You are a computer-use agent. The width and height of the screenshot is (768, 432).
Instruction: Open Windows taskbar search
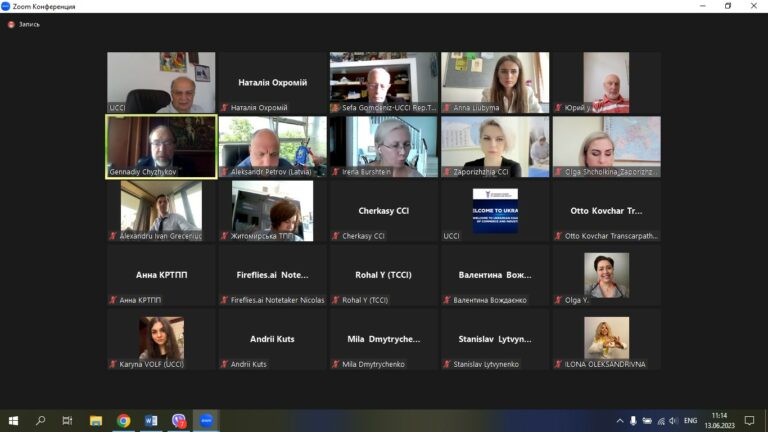click(41, 421)
